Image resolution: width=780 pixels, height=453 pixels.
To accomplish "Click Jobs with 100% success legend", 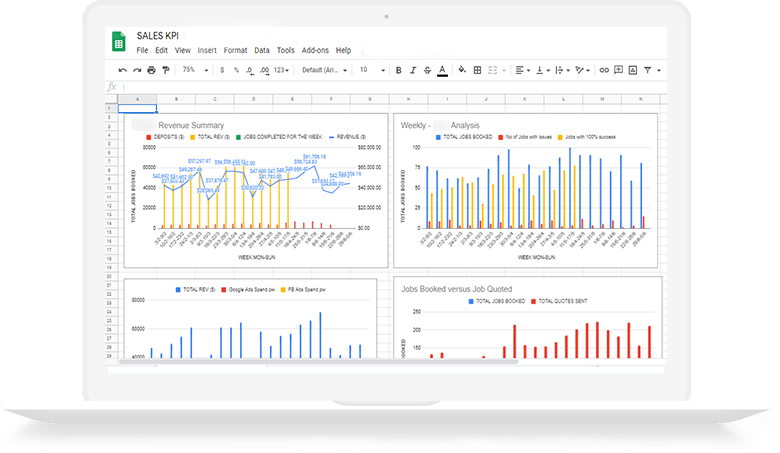I will [x=586, y=137].
